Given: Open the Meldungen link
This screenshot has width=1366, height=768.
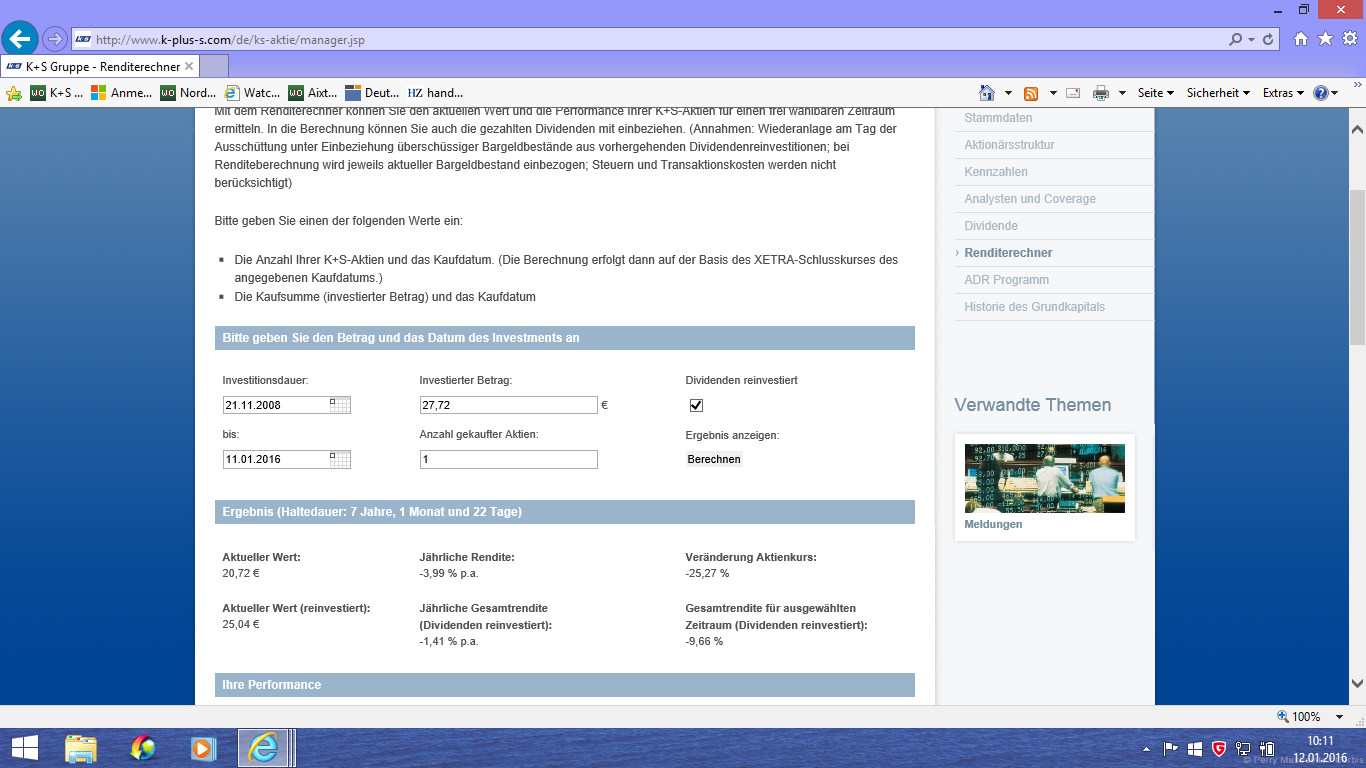Looking at the screenshot, I should point(993,524).
